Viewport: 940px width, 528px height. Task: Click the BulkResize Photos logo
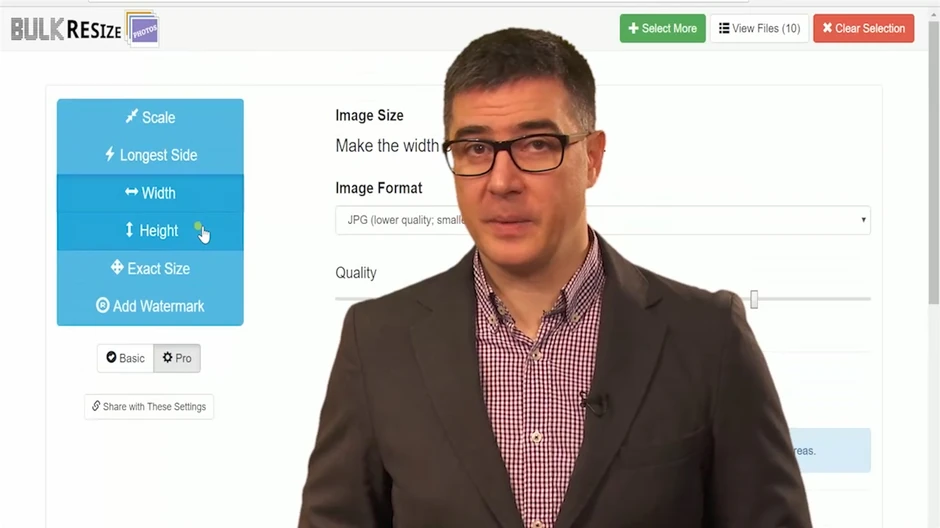coord(85,29)
